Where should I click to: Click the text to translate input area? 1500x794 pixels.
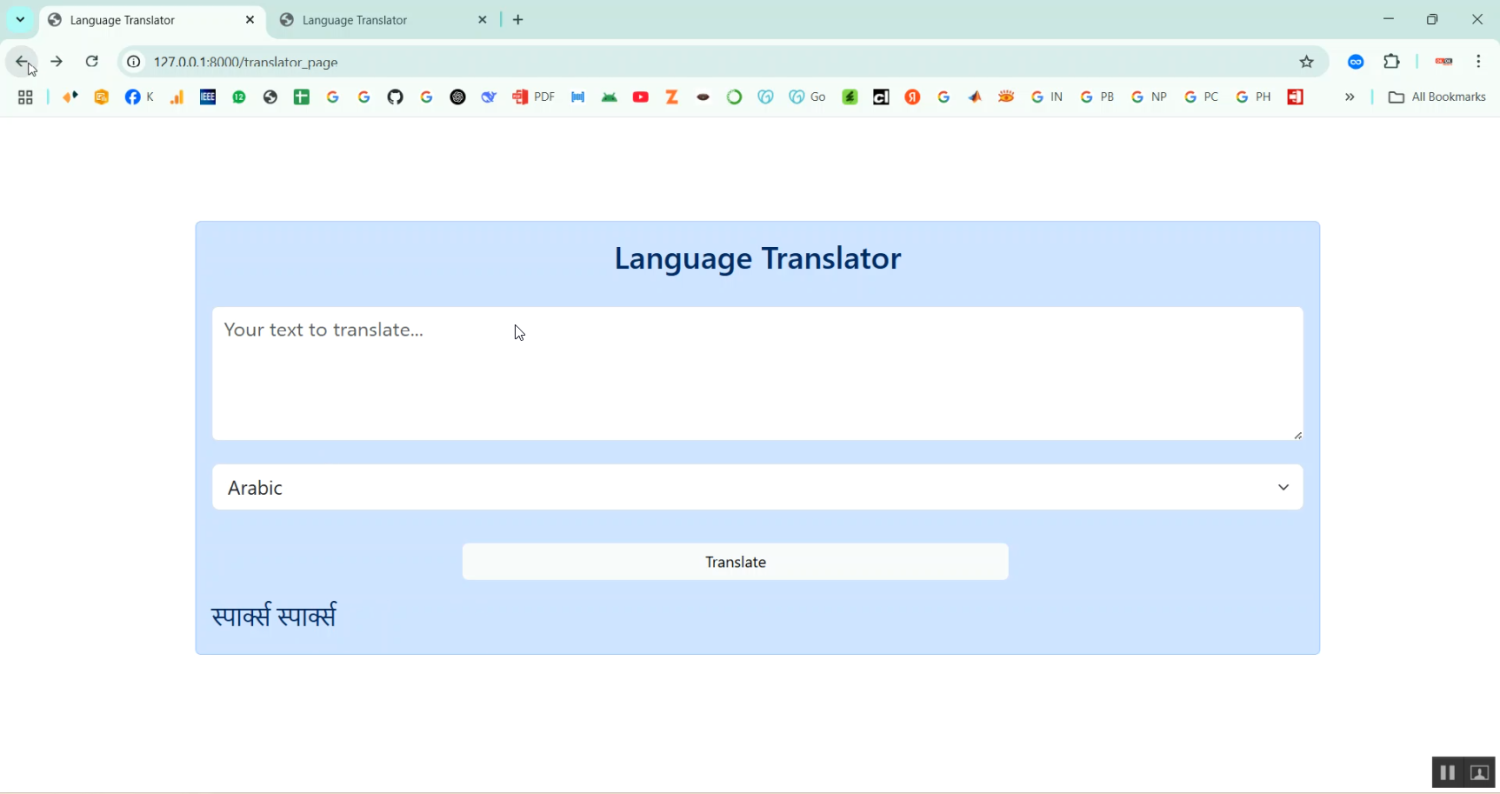[757, 373]
